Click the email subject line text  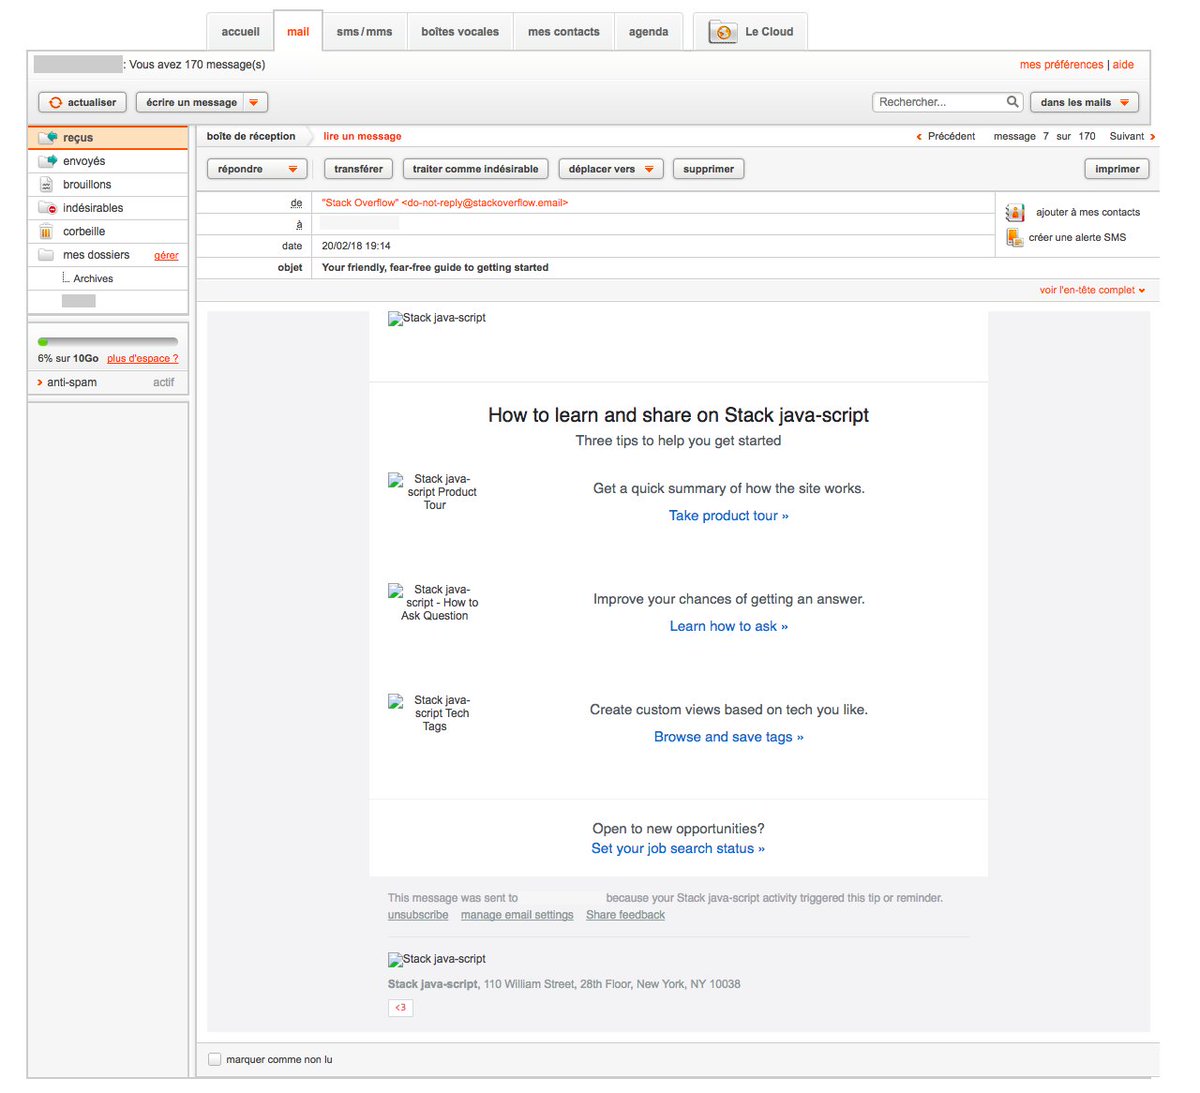[435, 268]
